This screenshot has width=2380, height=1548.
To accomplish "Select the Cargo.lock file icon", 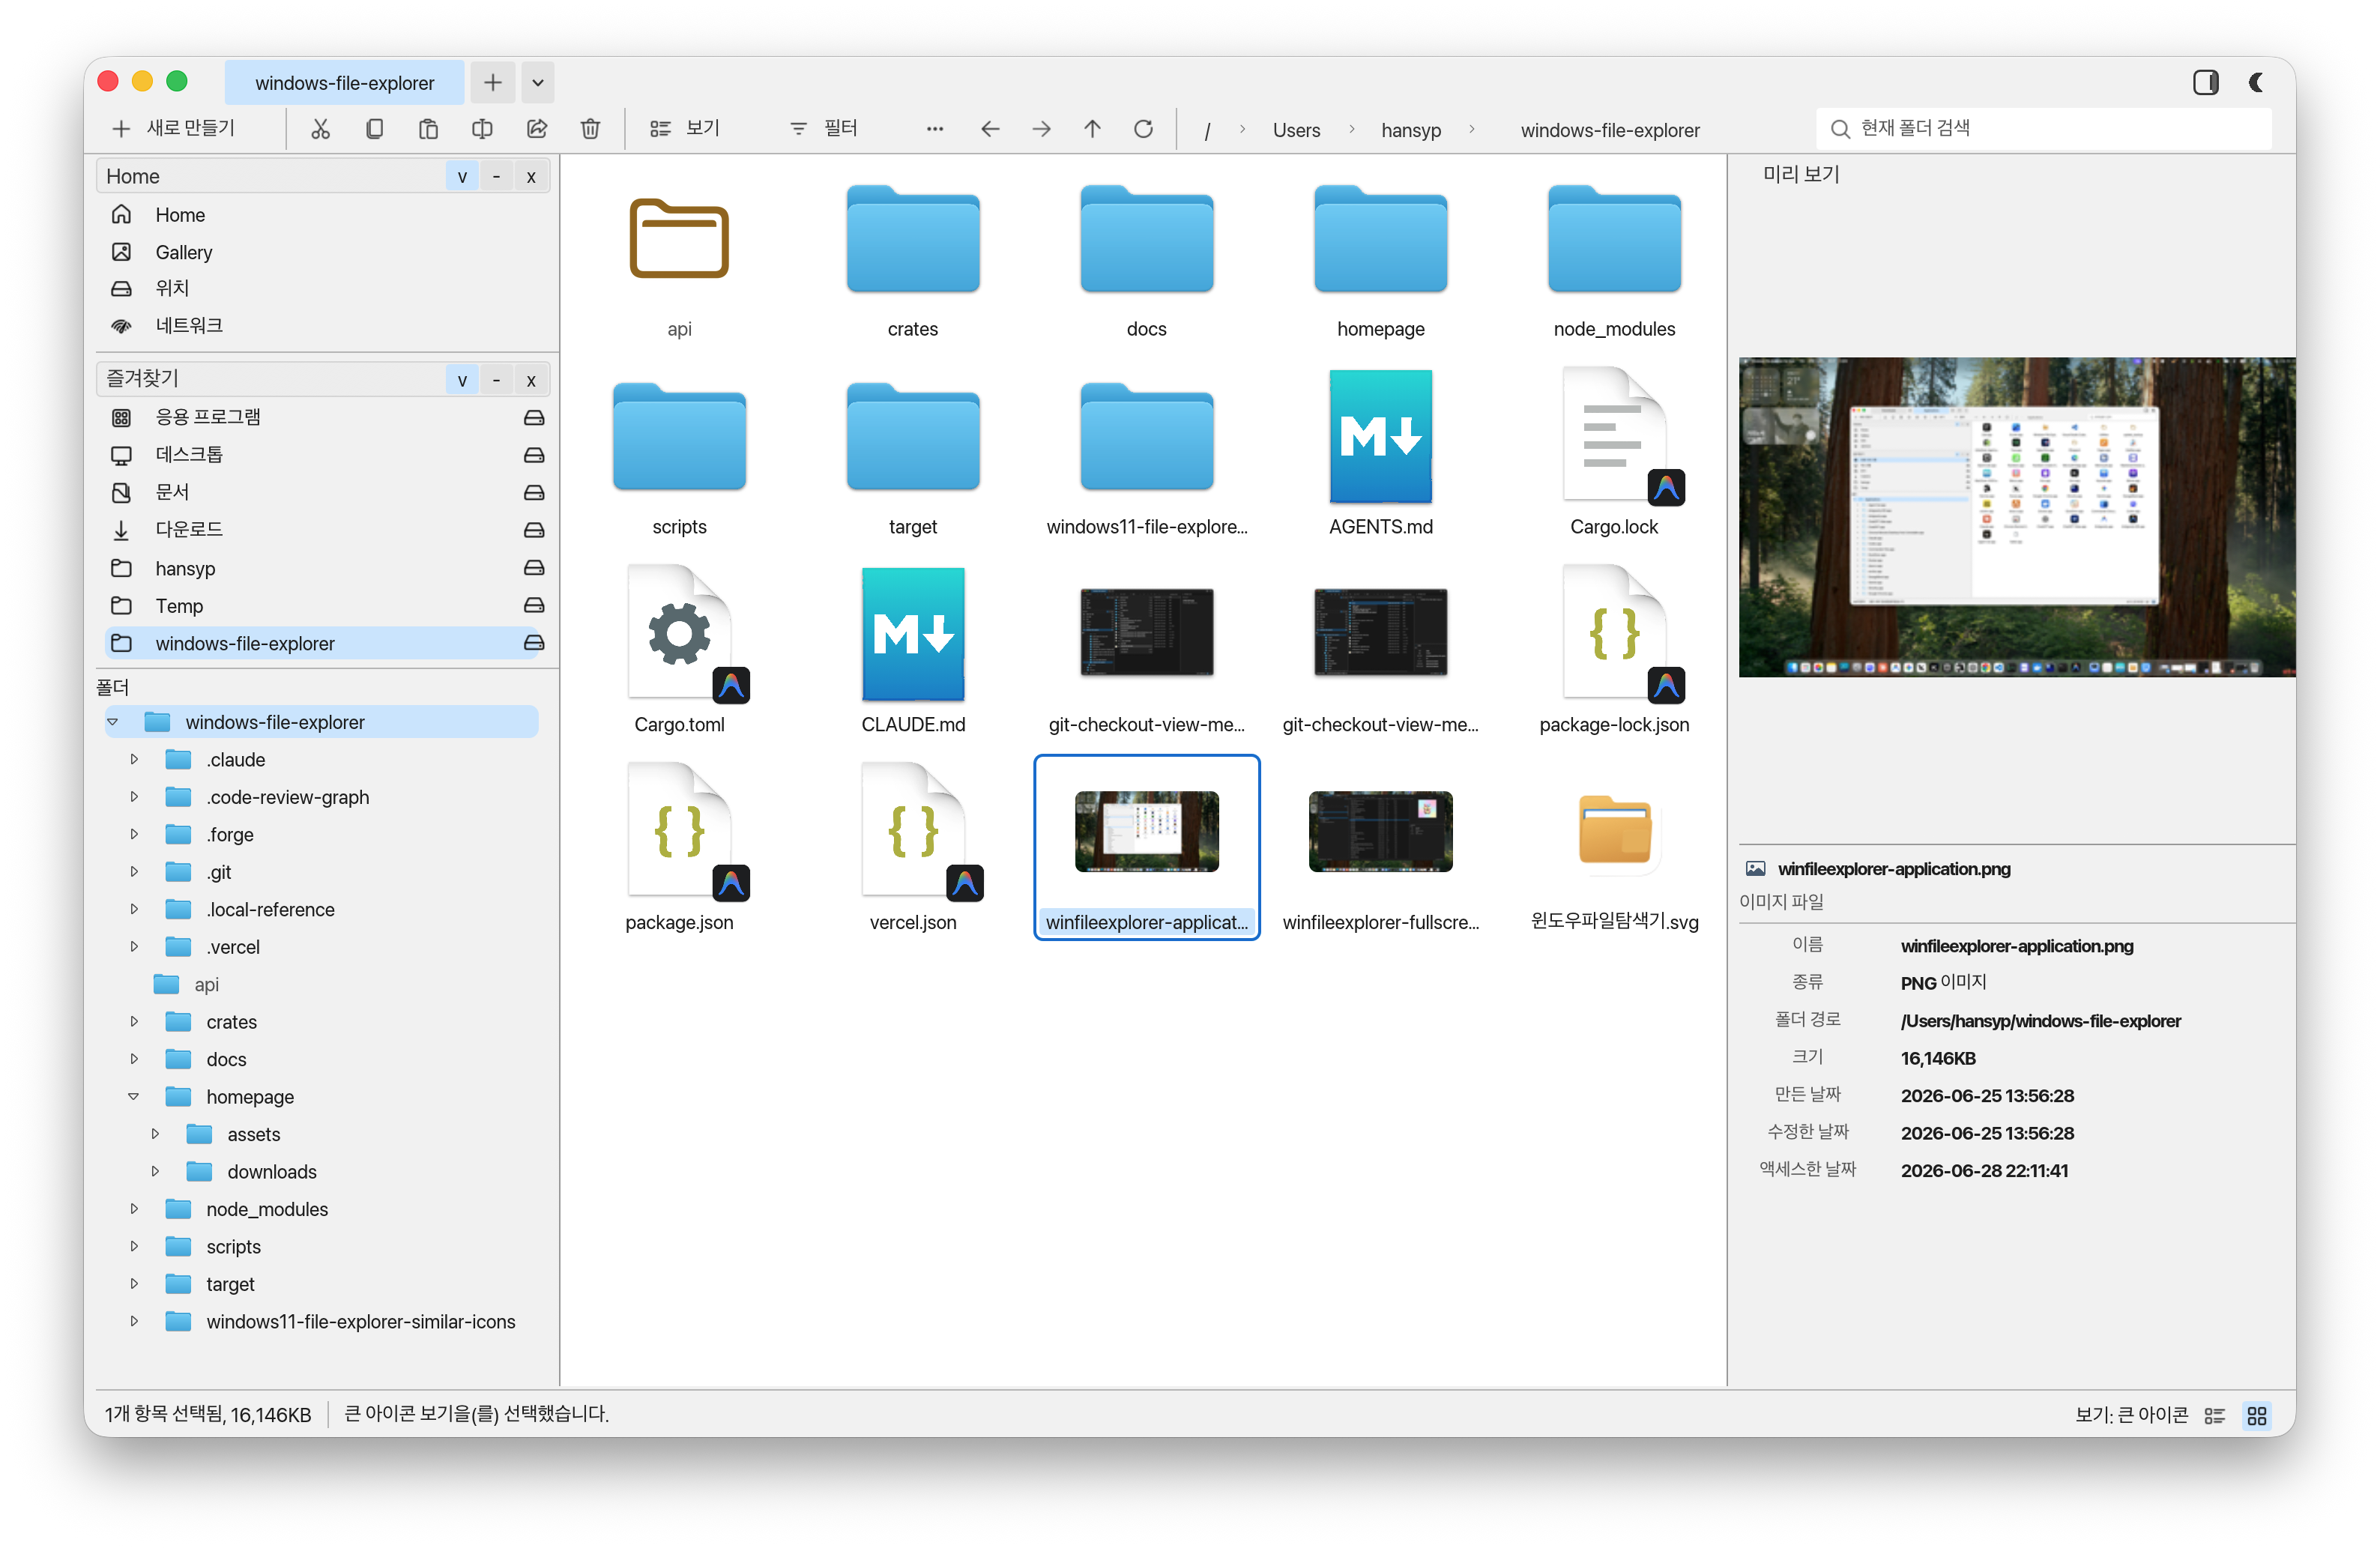I will [1614, 437].
